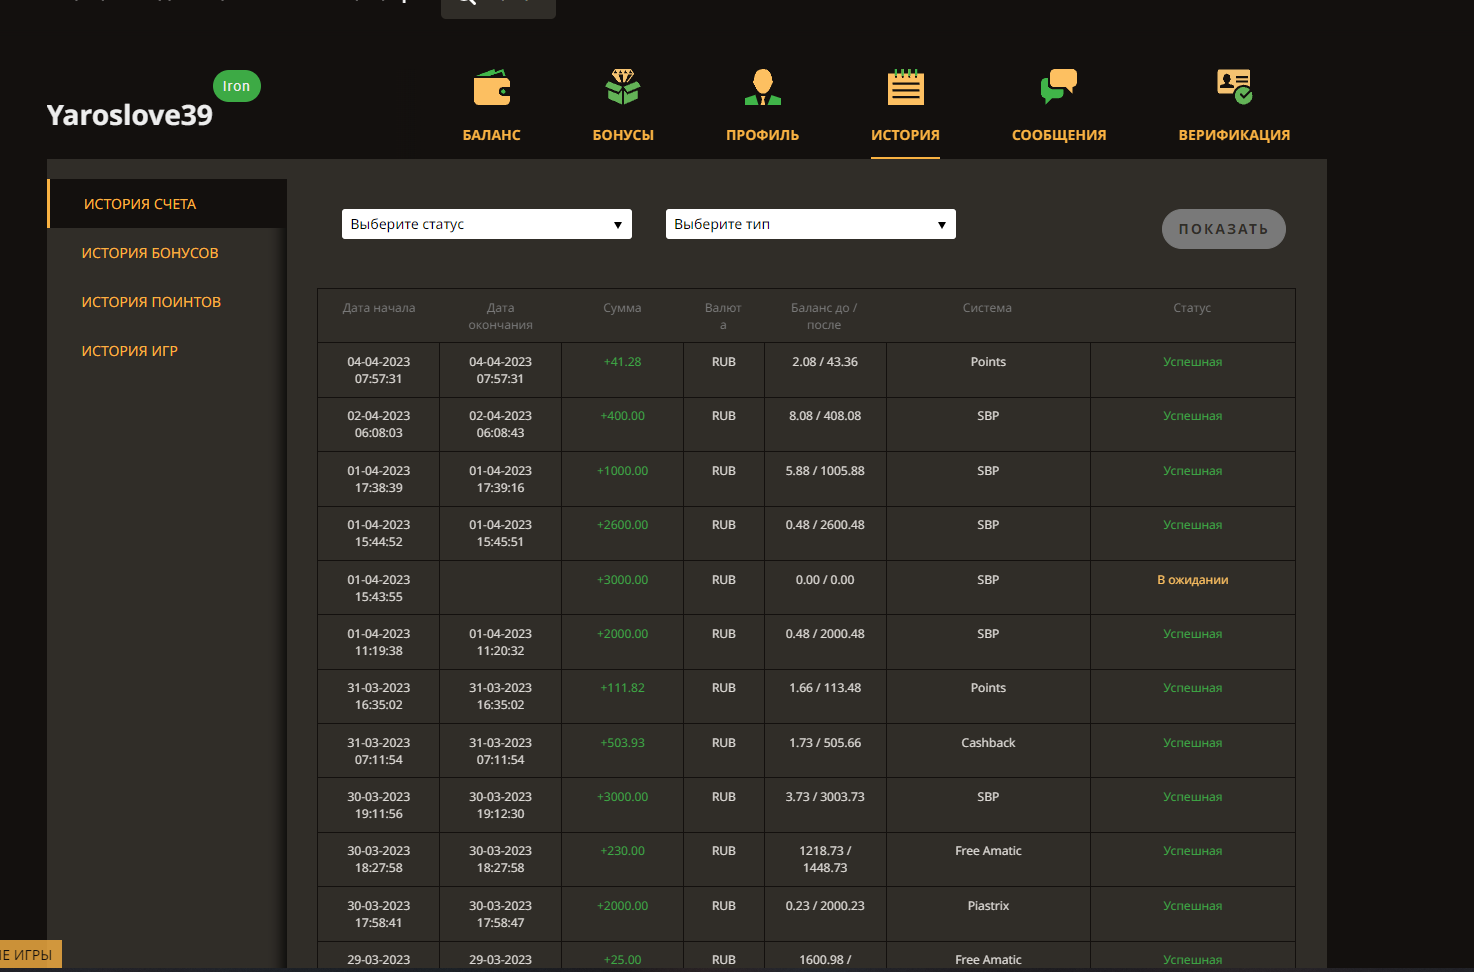Click the Сообщения chat bubbles icon
The width and height of the screenshot is (1474, 972).
click(1059, 88)
